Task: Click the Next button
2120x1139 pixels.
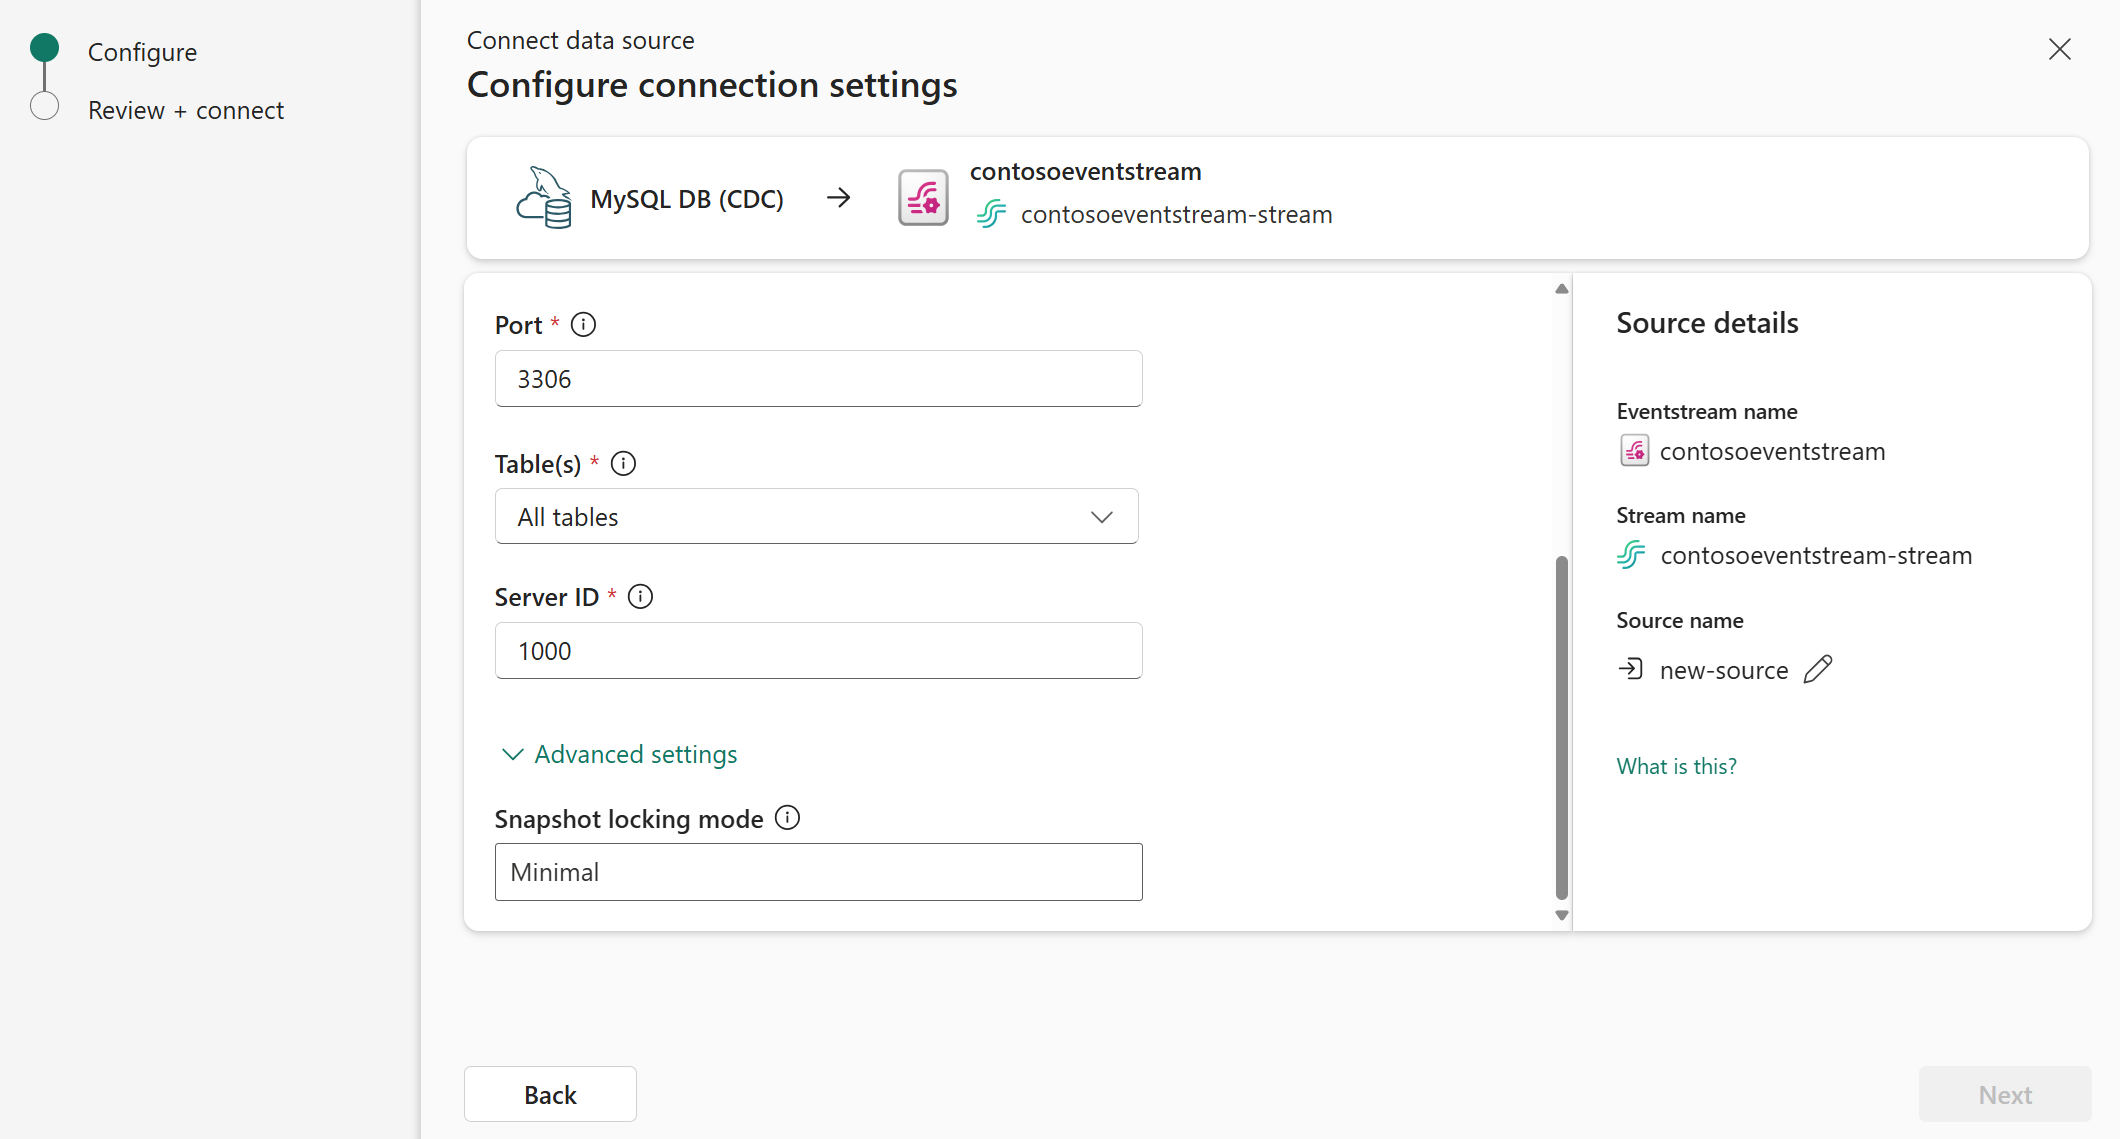Action: click(x=2005, y=1094)
